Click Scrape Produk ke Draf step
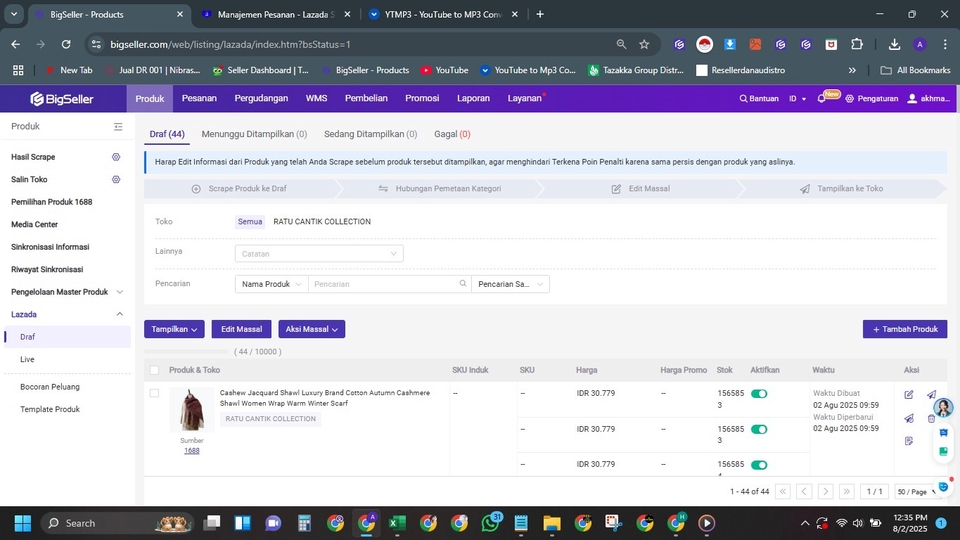 point(239,189)
